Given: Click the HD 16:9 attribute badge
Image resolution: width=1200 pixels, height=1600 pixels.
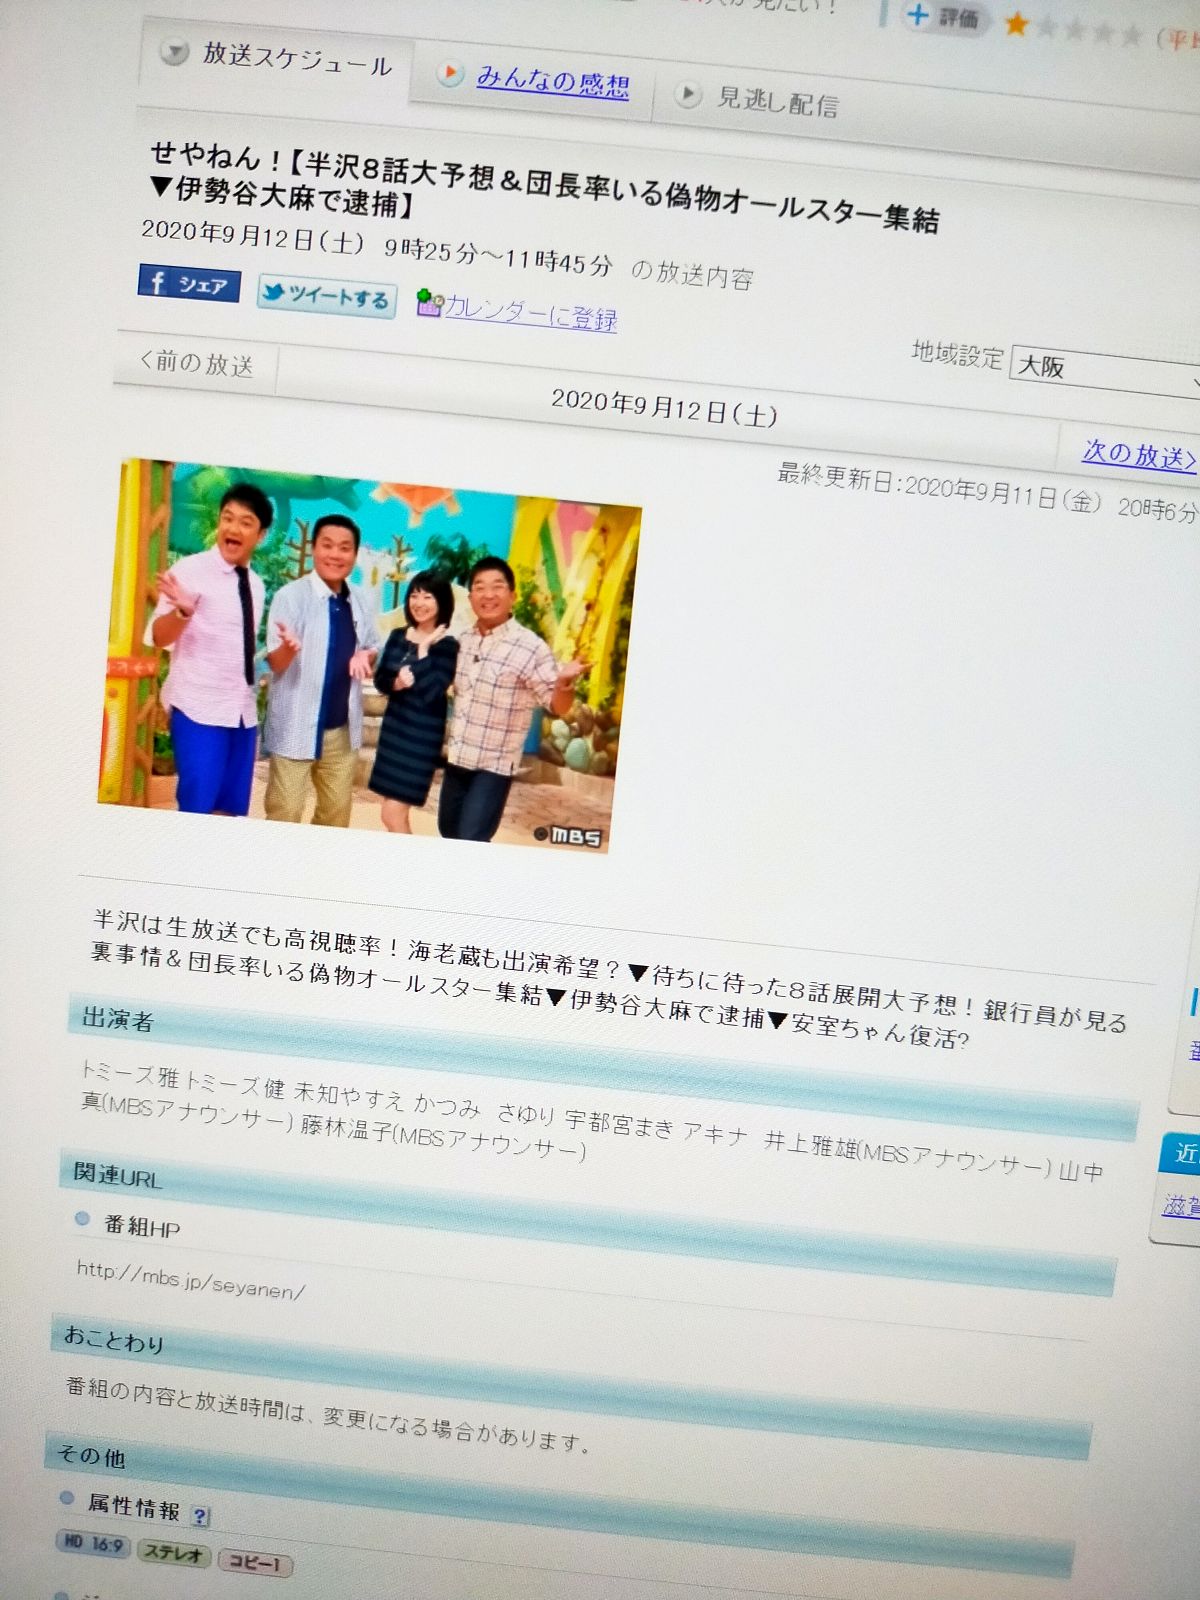Looking at the screenshot, I should click(x=92, y=1543).
